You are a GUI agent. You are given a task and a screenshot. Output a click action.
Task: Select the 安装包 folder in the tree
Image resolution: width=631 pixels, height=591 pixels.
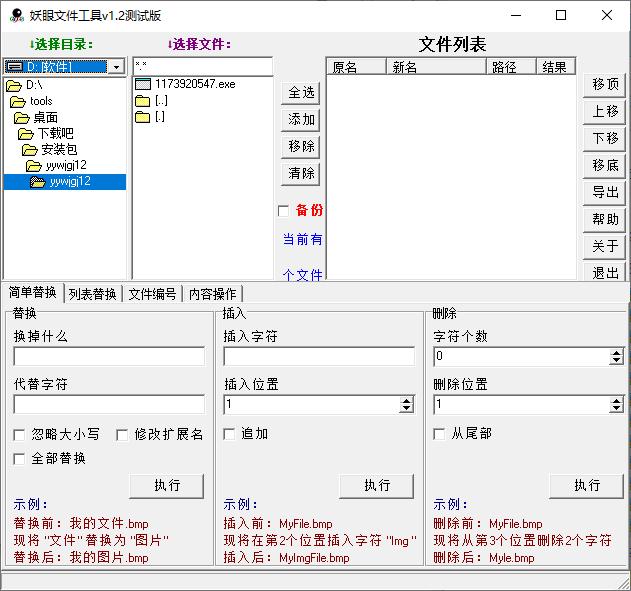click(59, 150)
